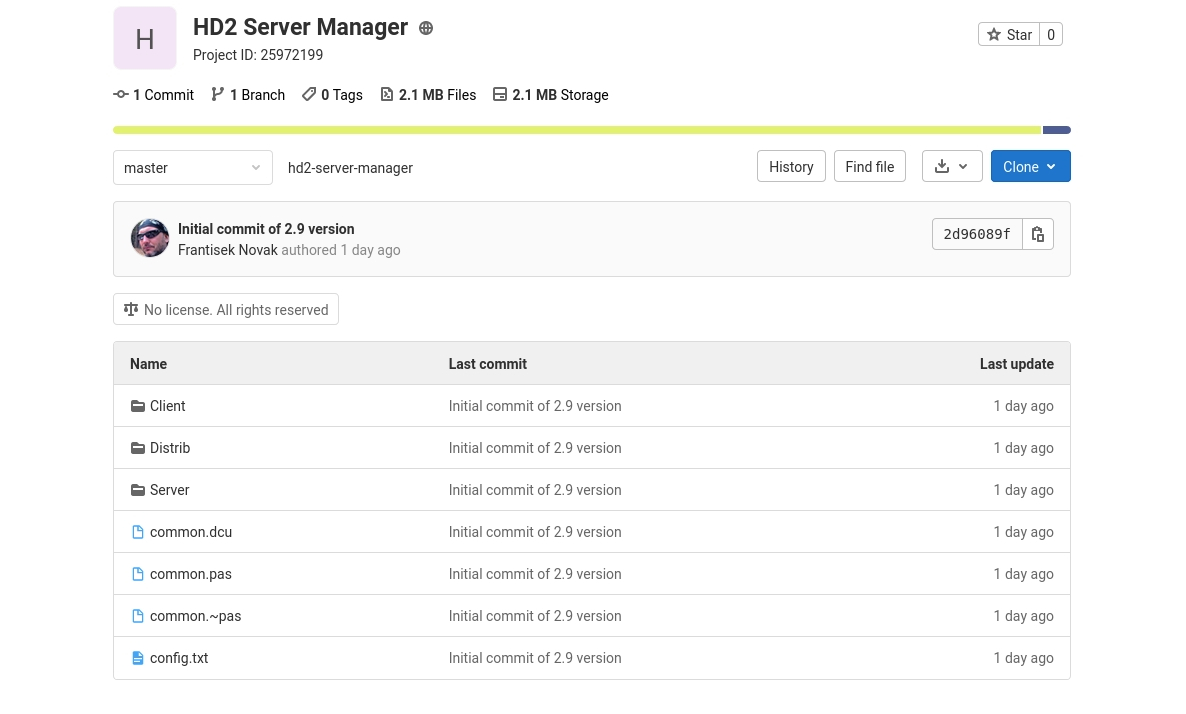Click the scales icon for license
This screenshot has height=714, width=1186.
pyautogui.click(x=131, y=310)
